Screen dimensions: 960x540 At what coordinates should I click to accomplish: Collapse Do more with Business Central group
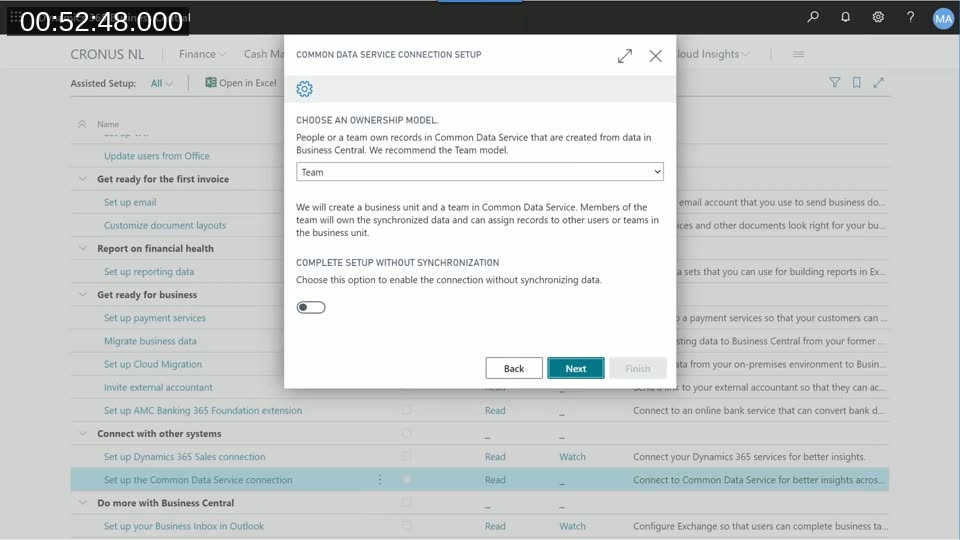click(x=83, y=503)
